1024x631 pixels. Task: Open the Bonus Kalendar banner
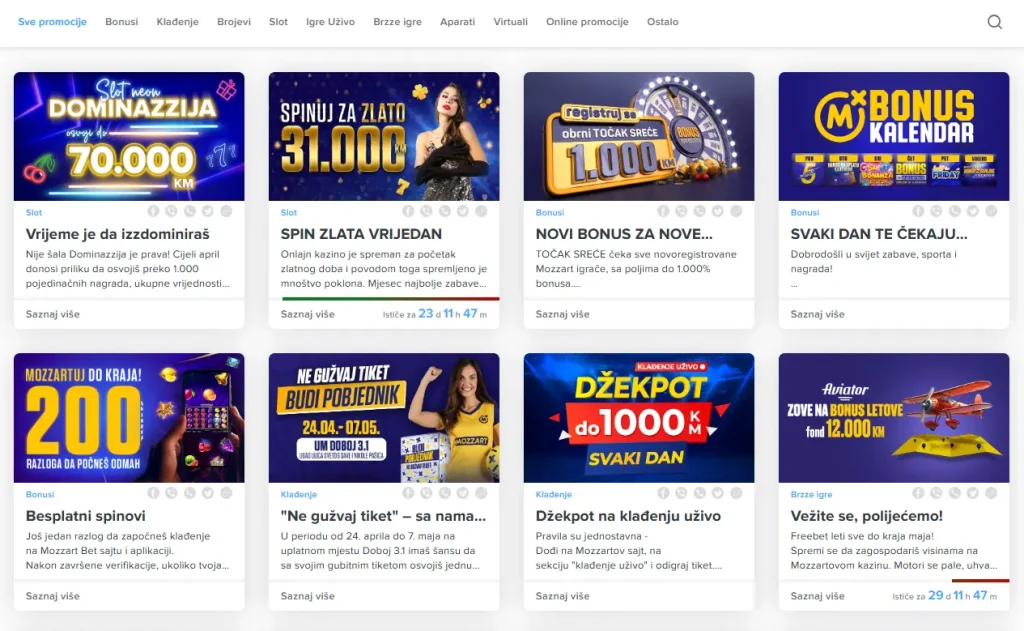pos(894,137)
